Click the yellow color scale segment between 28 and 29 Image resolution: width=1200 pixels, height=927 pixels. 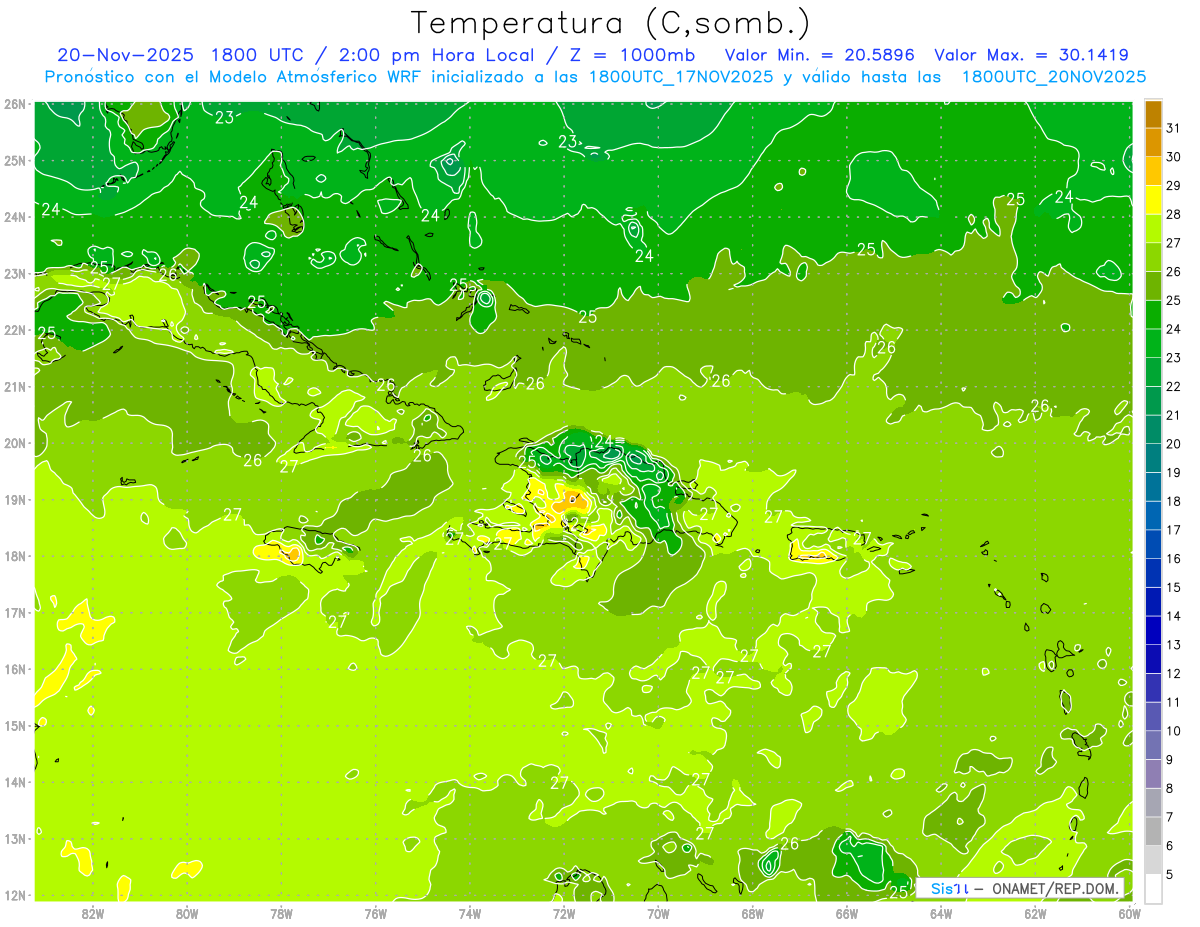(x=1153, y=200)
